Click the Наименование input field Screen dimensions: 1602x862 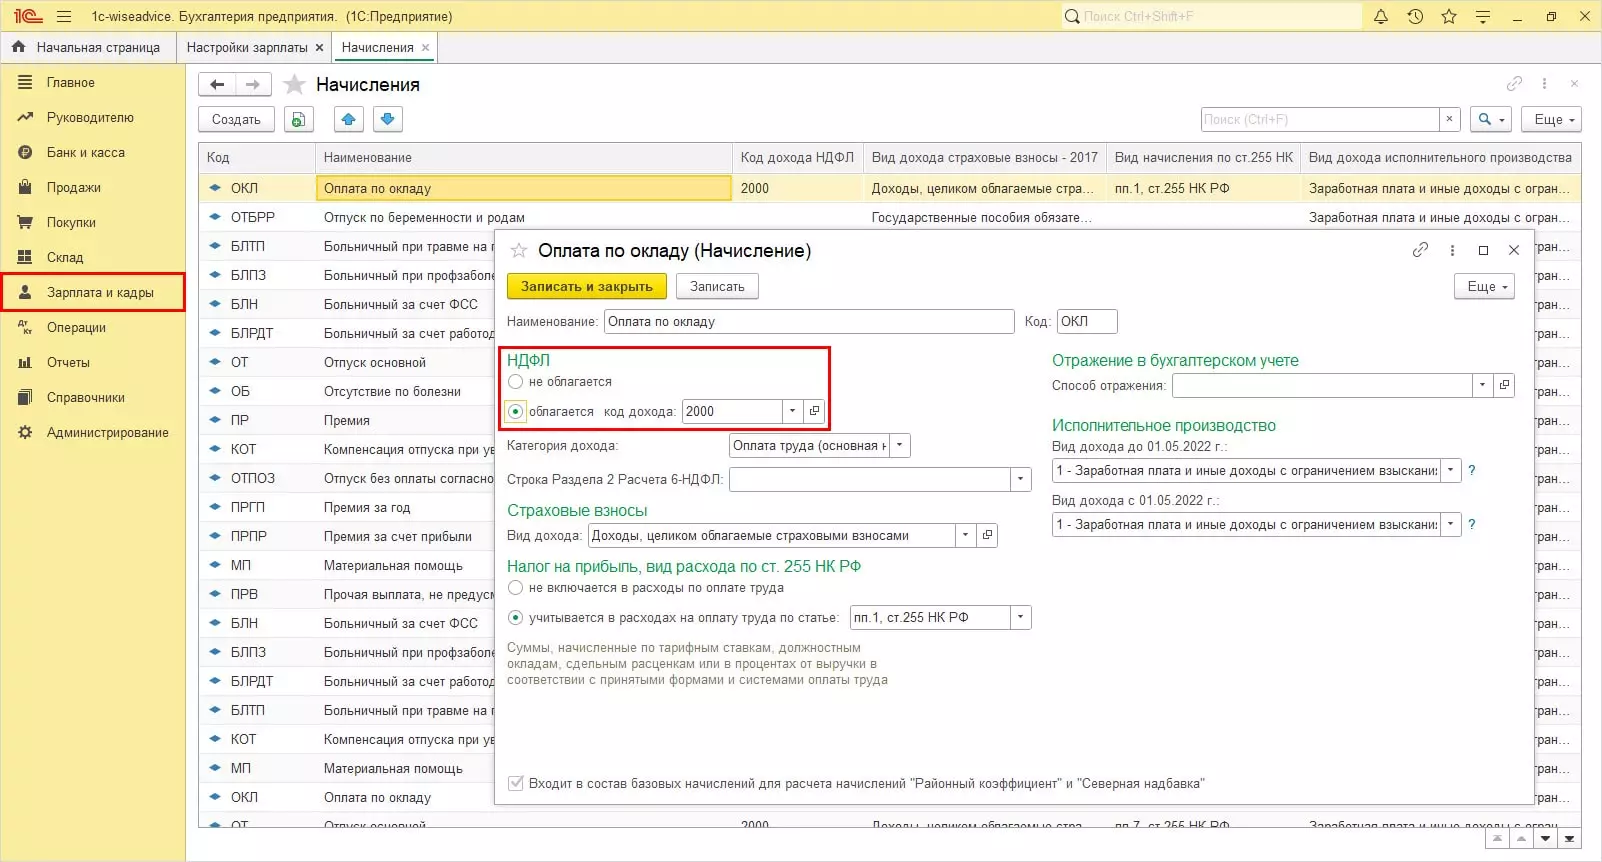809,322
